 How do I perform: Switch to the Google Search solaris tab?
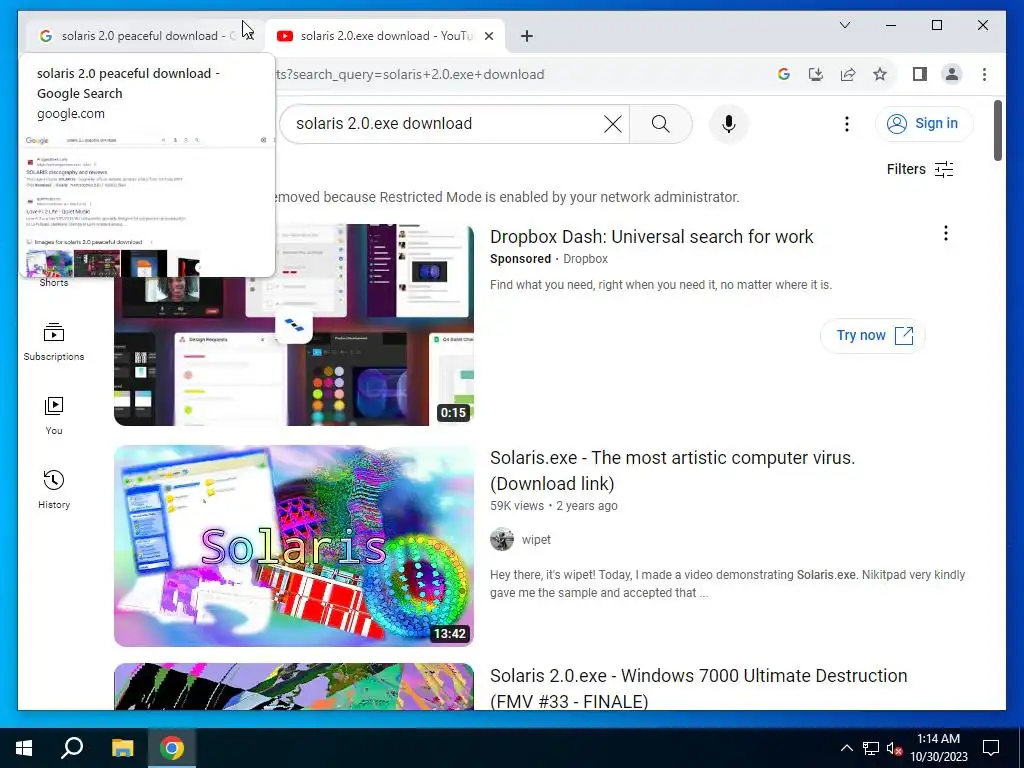(x=140, y=36)
